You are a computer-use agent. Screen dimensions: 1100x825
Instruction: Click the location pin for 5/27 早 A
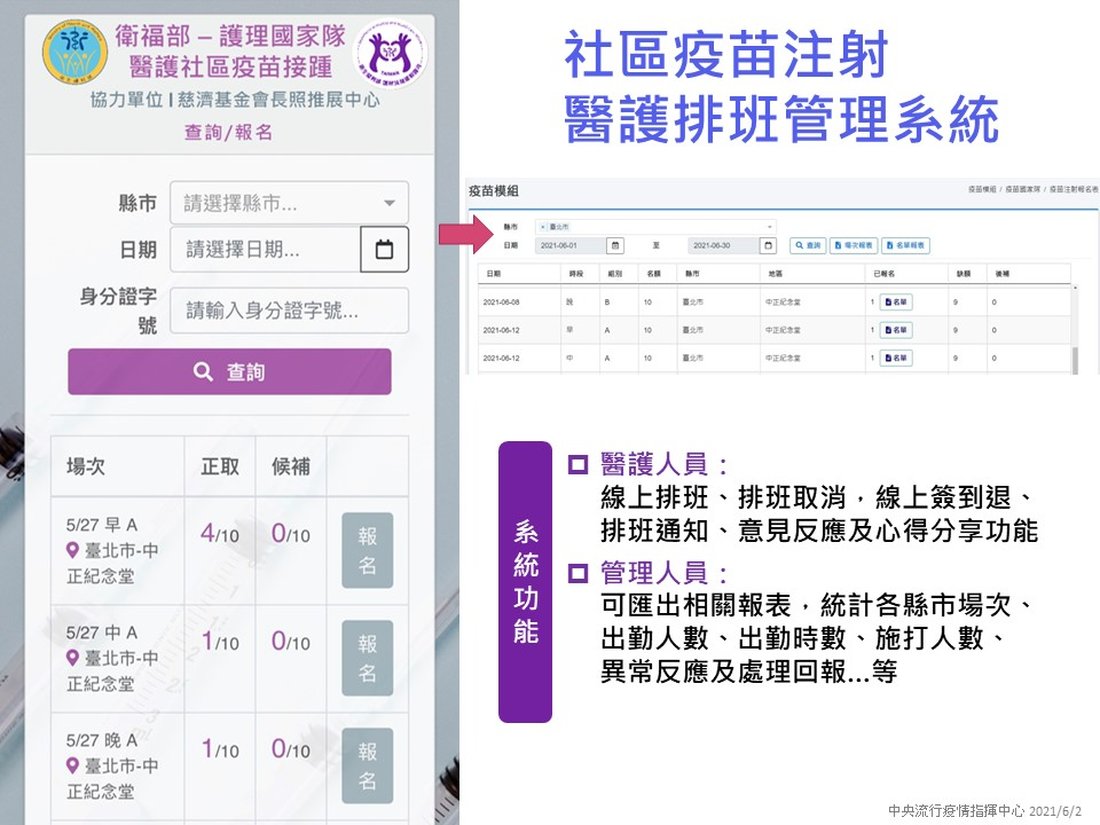point(72,550)
